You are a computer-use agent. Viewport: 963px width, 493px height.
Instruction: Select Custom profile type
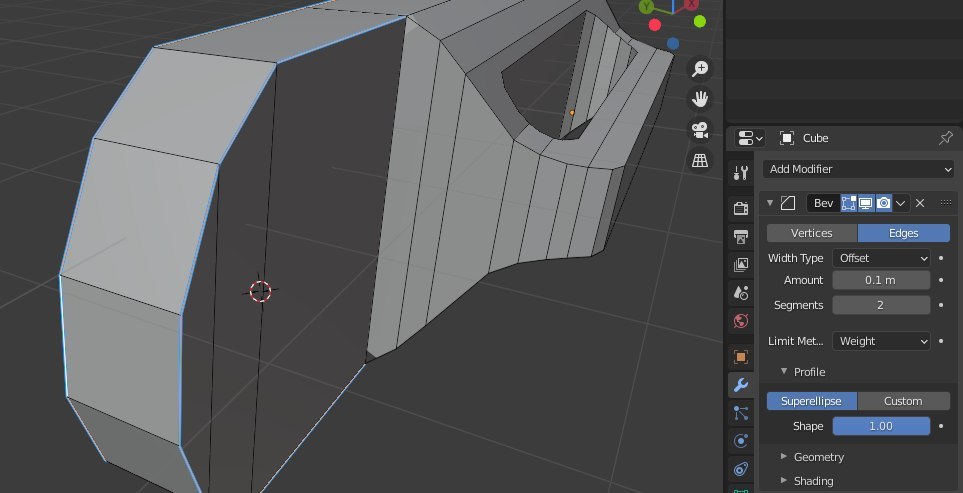903,401
